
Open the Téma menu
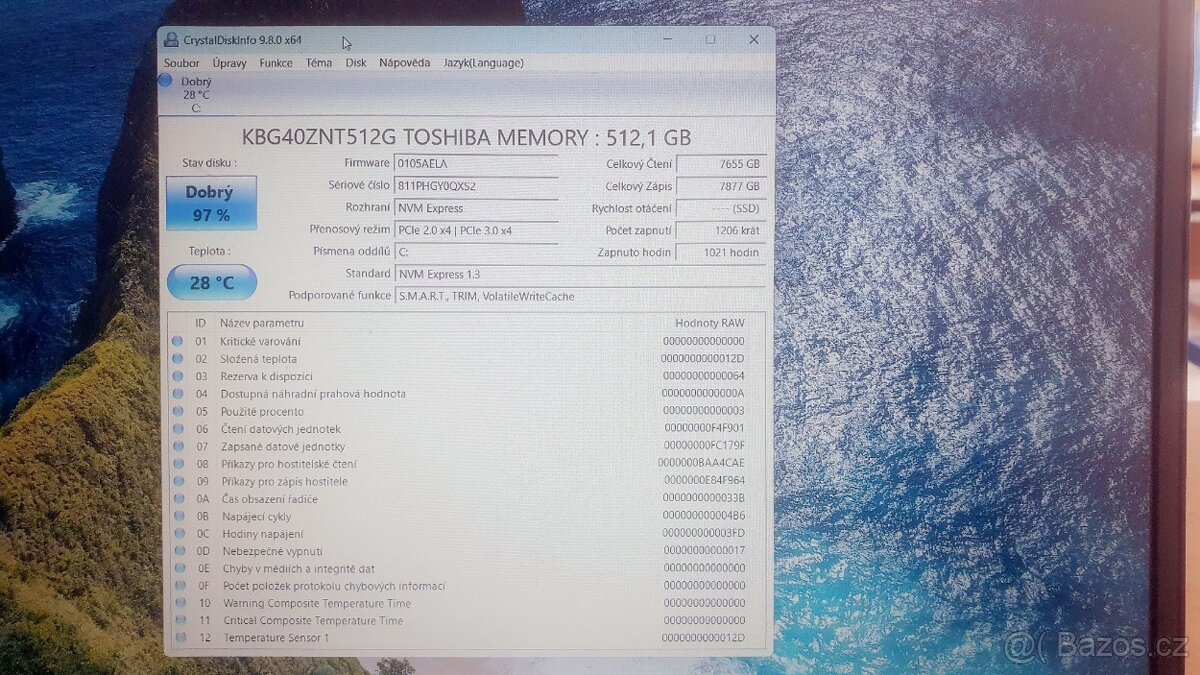pos(319,63)
